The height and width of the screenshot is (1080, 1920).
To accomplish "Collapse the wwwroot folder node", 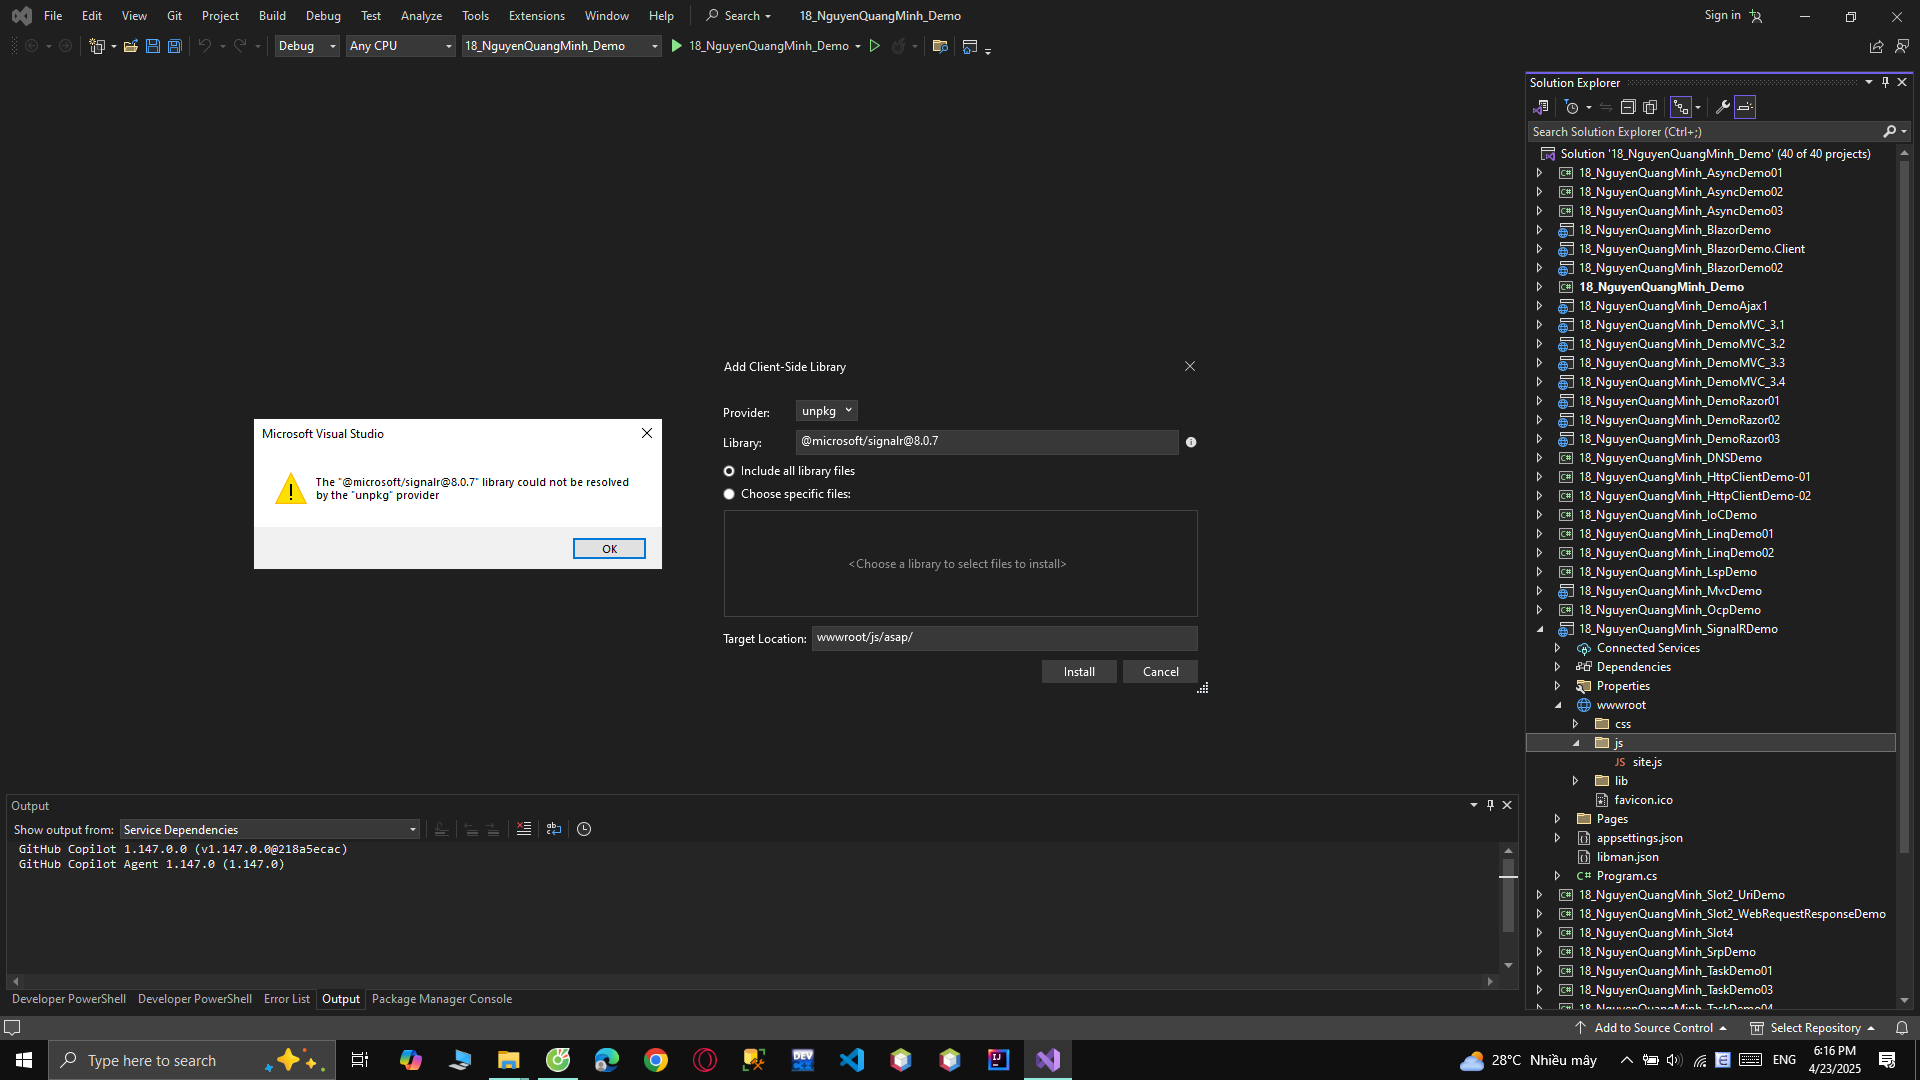I will pyautogui.click(x=1558, y=705).
